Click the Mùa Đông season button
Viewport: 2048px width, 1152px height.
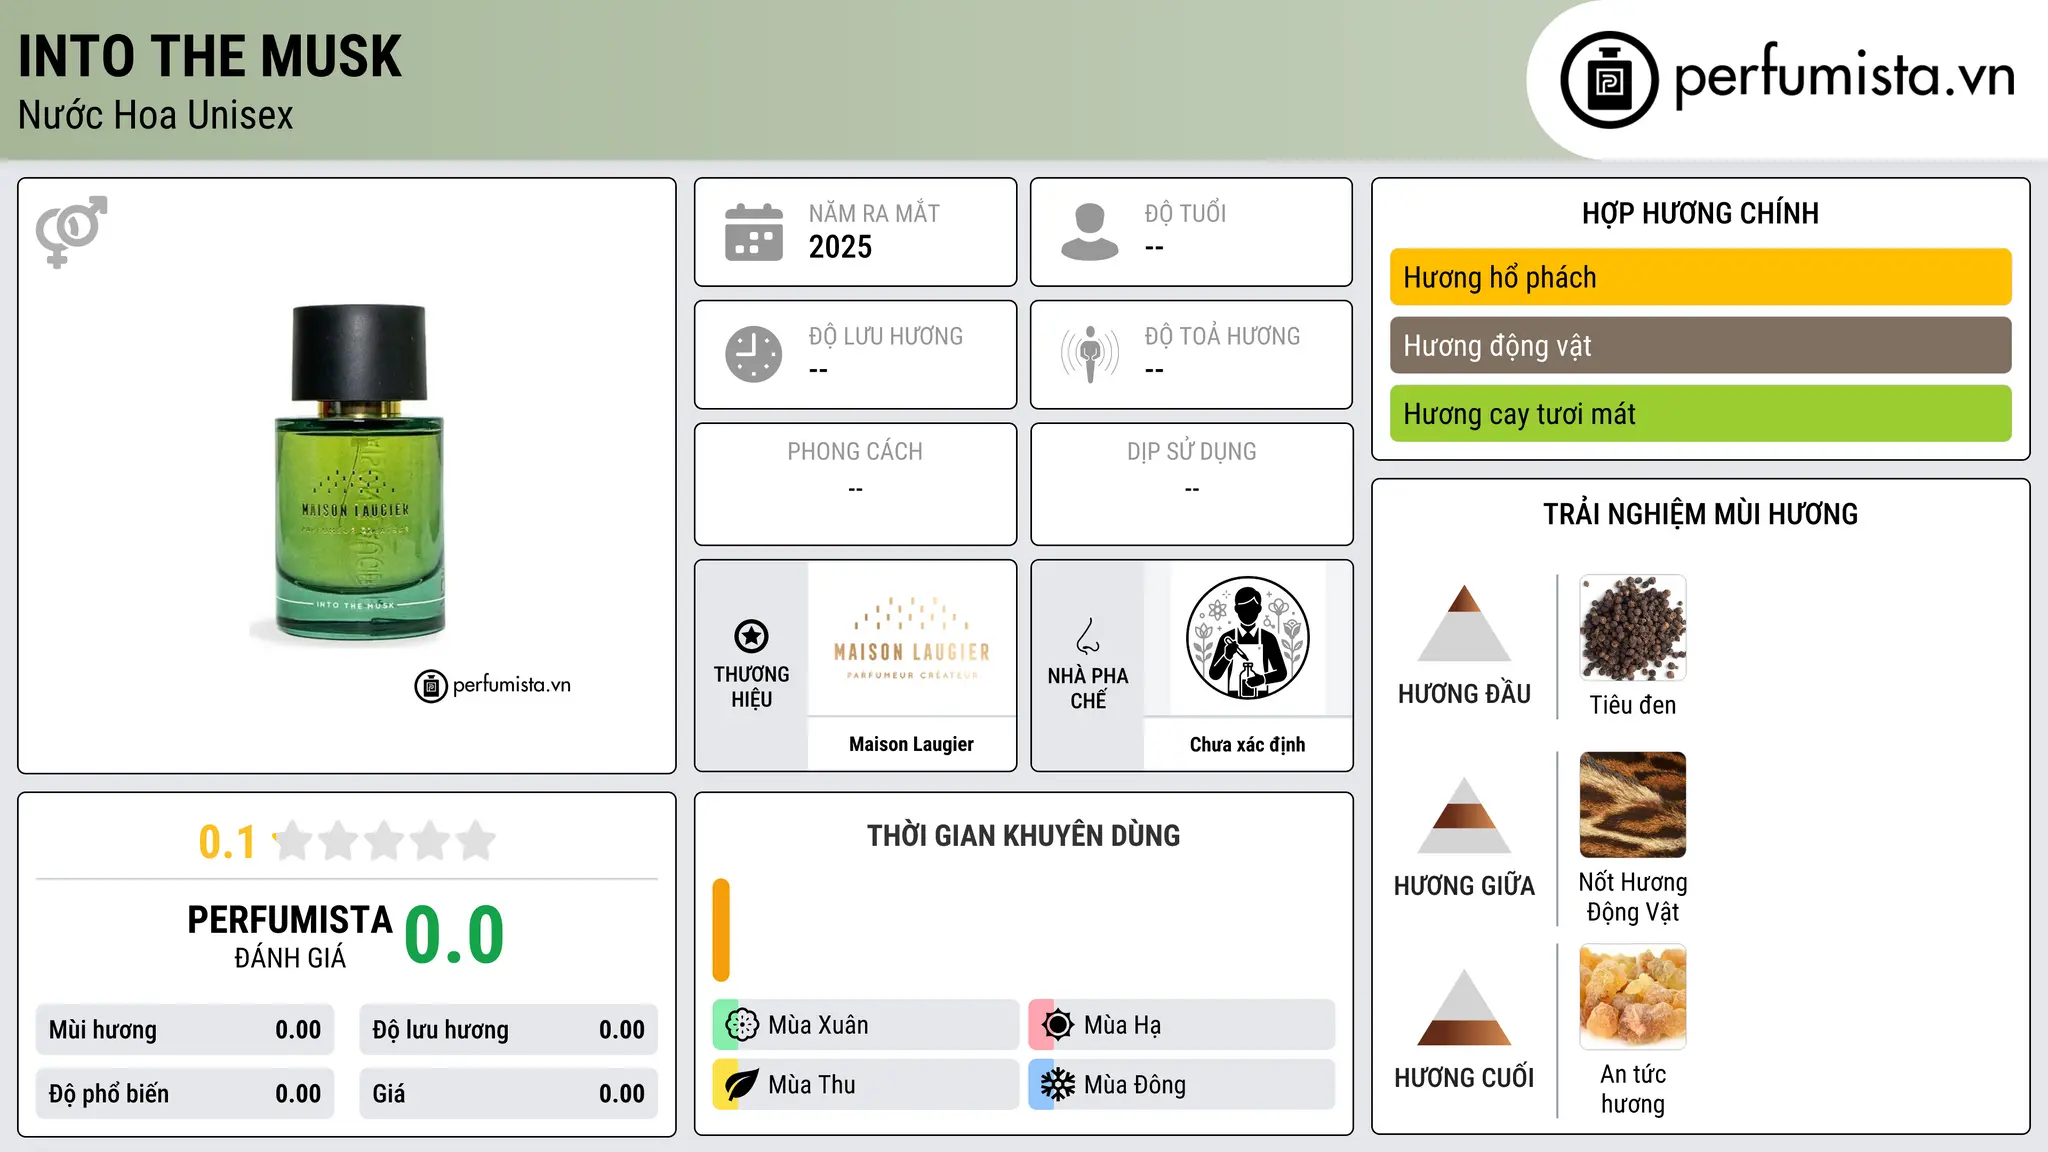[x=1182, y=1085]
